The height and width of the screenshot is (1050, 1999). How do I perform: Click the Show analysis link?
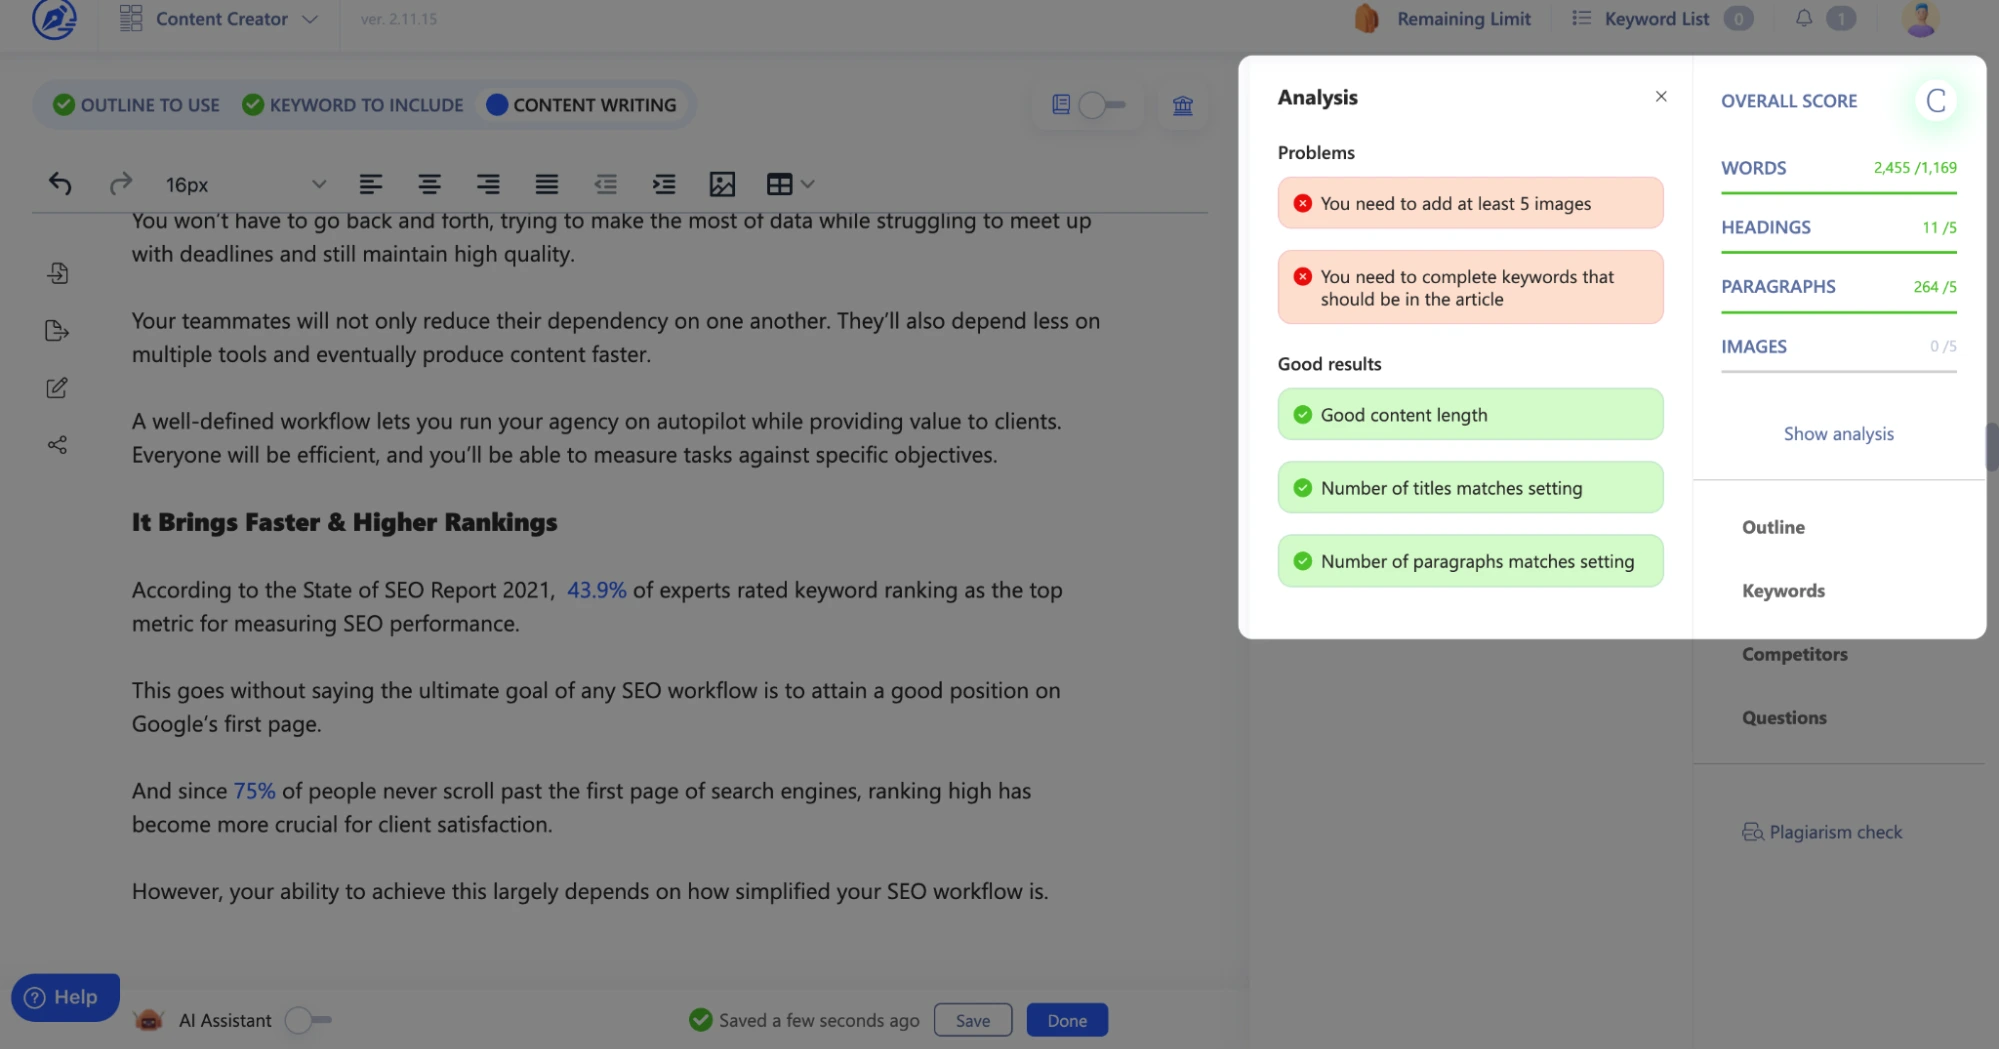[1838, 434]
